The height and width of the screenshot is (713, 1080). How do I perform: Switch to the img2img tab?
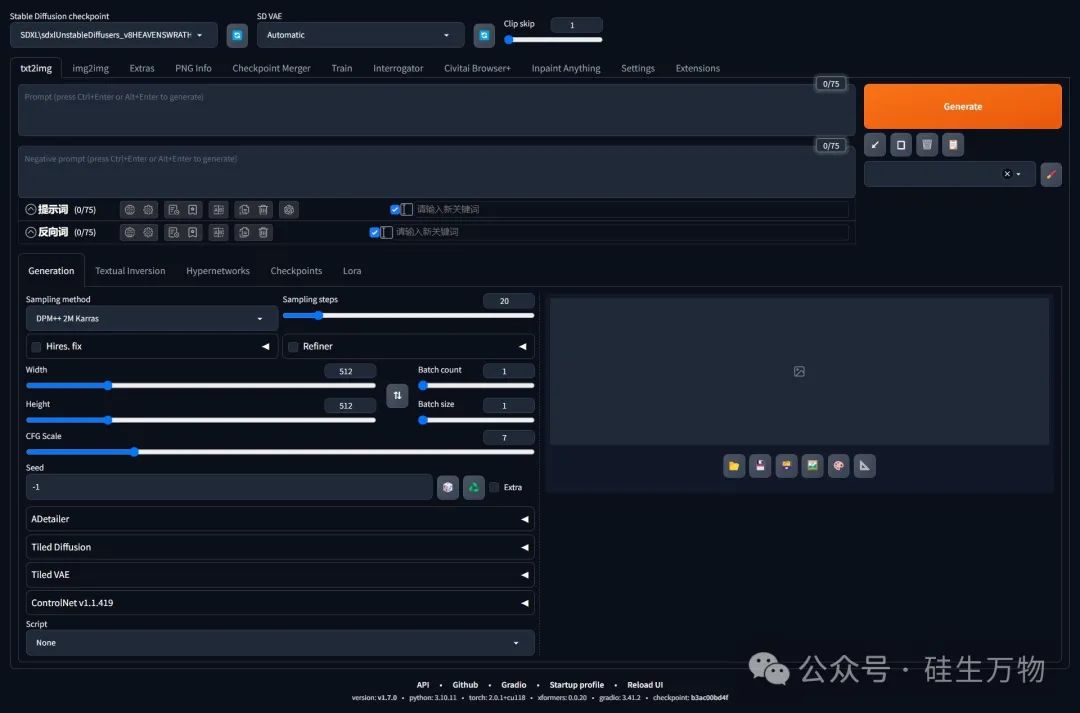[90, 68]
